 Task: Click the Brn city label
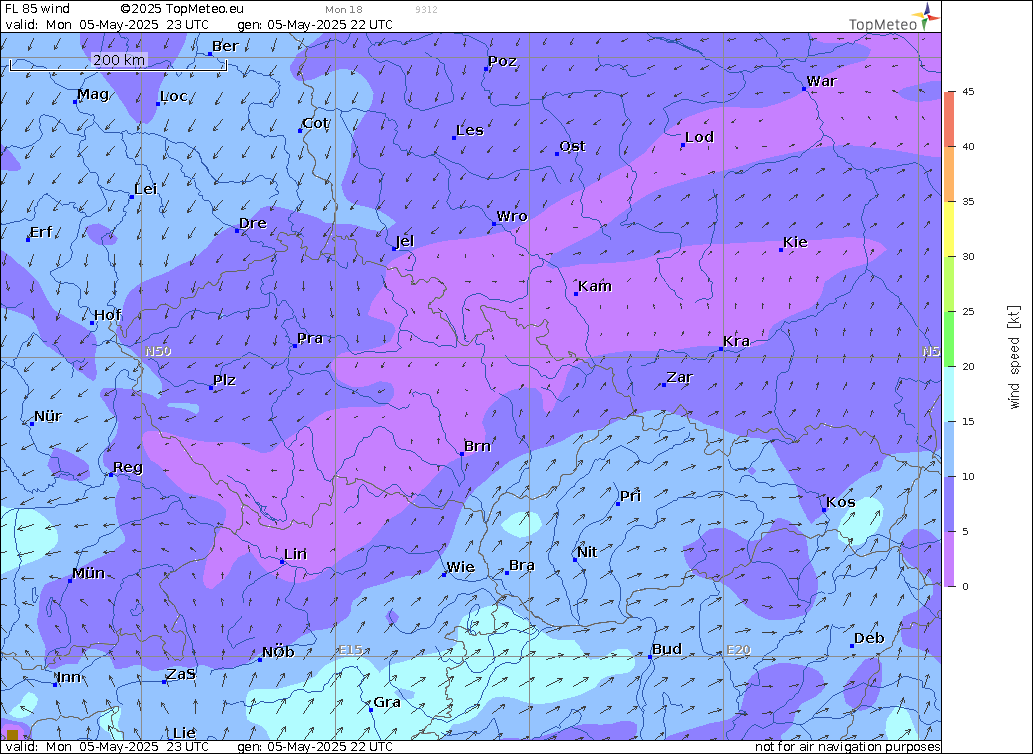point(477,446)
